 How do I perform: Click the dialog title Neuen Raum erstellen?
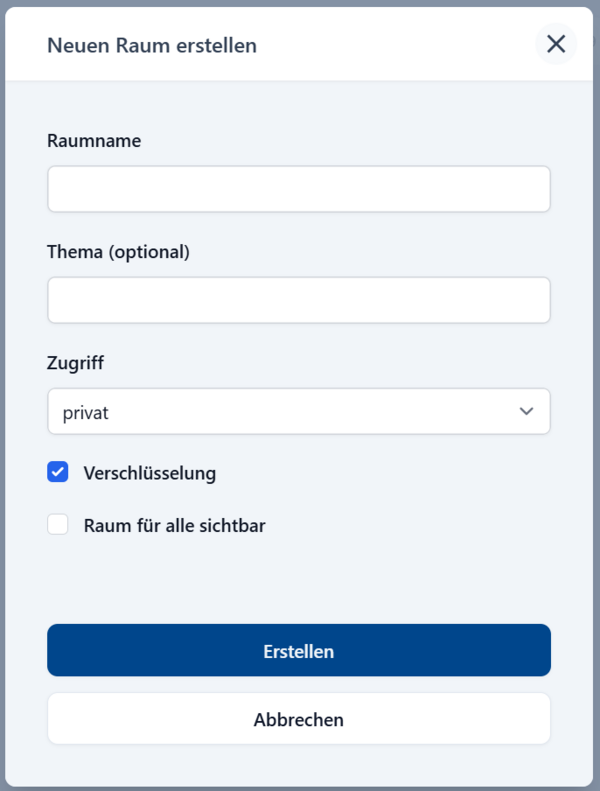click(152, 45)
